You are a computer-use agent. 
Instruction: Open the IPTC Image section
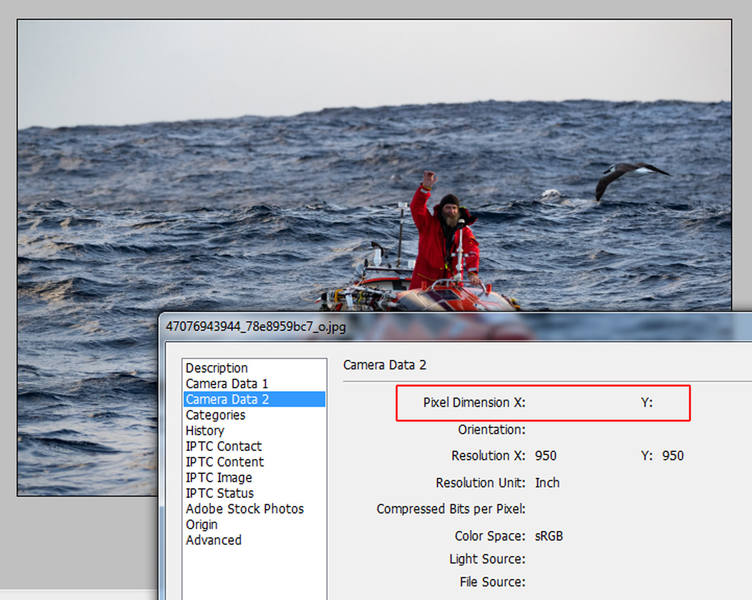point(219,478)
